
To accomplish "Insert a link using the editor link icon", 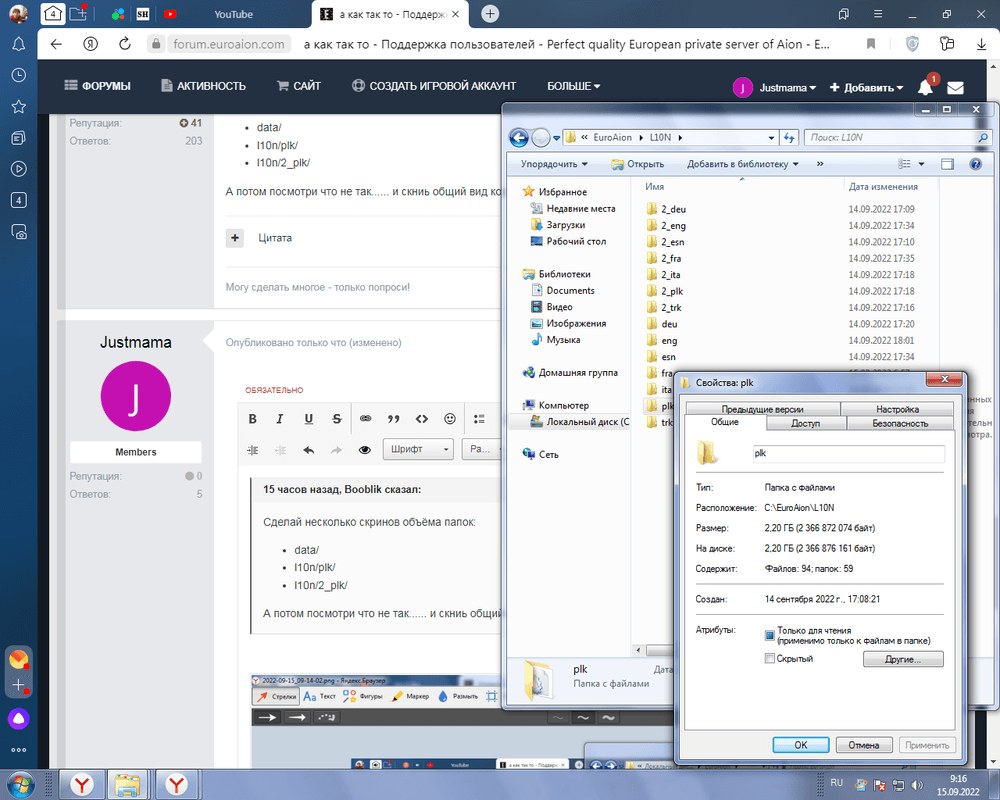I will pyautogui.click(x=366, y=419).
